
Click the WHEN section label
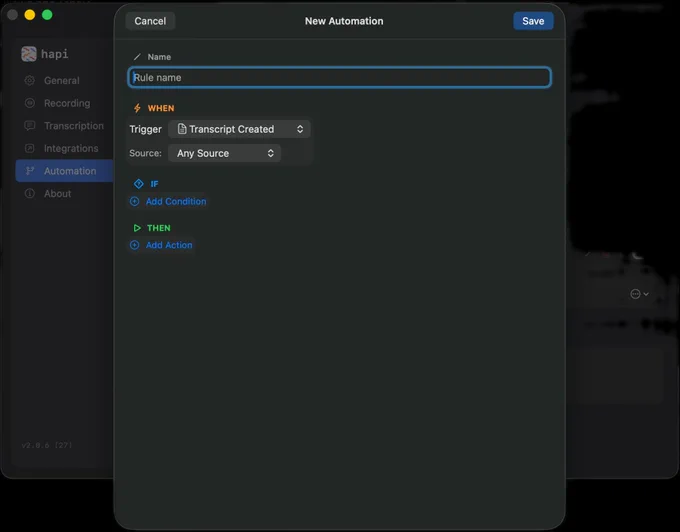point(161,108)
